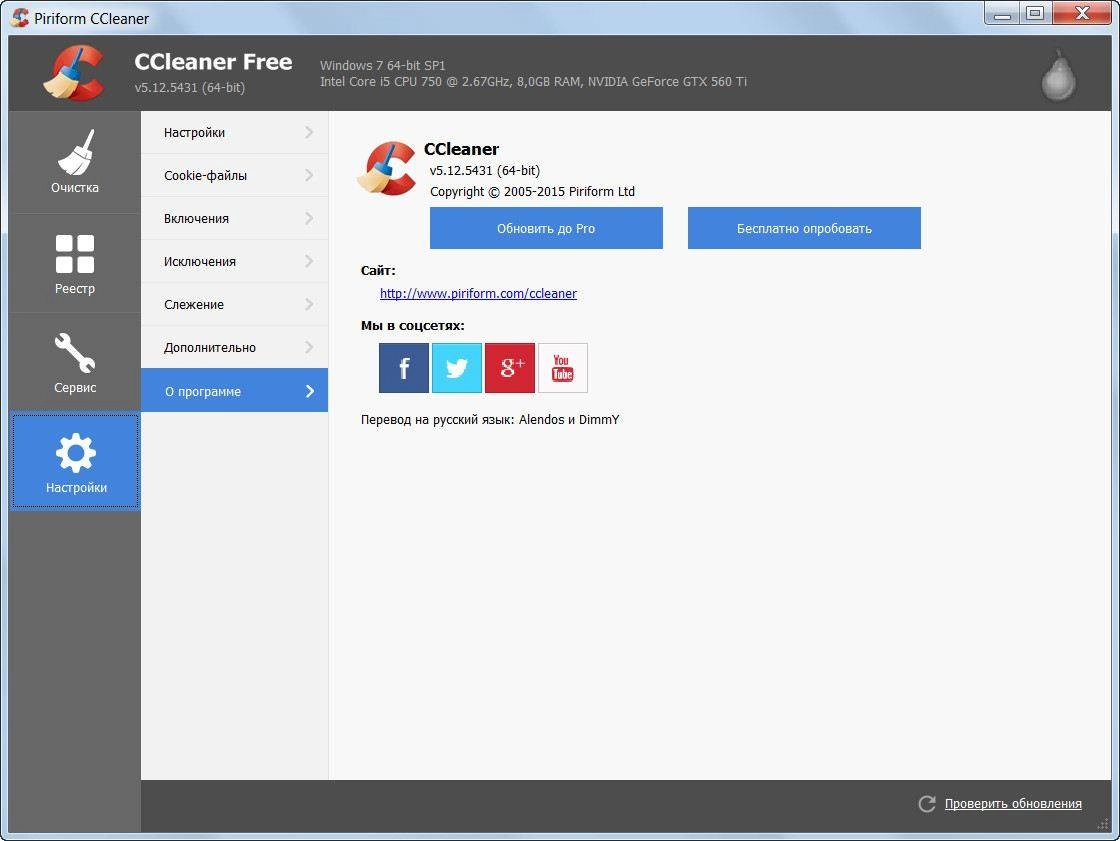This screenshot has width=1120, height=841.
Task: Open the Очистка cleaner section
Action: (75, 161)
